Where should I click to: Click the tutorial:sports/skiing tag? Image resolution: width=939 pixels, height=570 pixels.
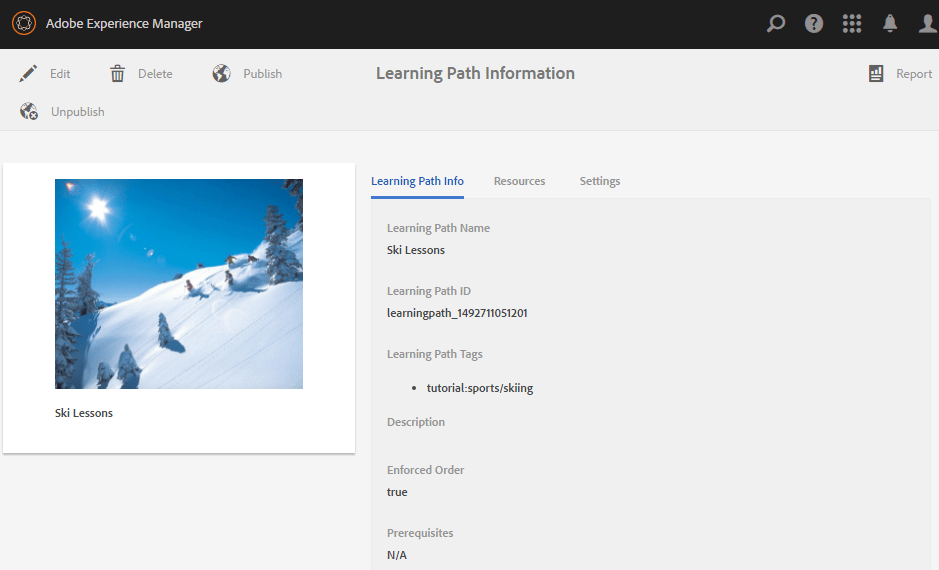click(x=480, y=388)
